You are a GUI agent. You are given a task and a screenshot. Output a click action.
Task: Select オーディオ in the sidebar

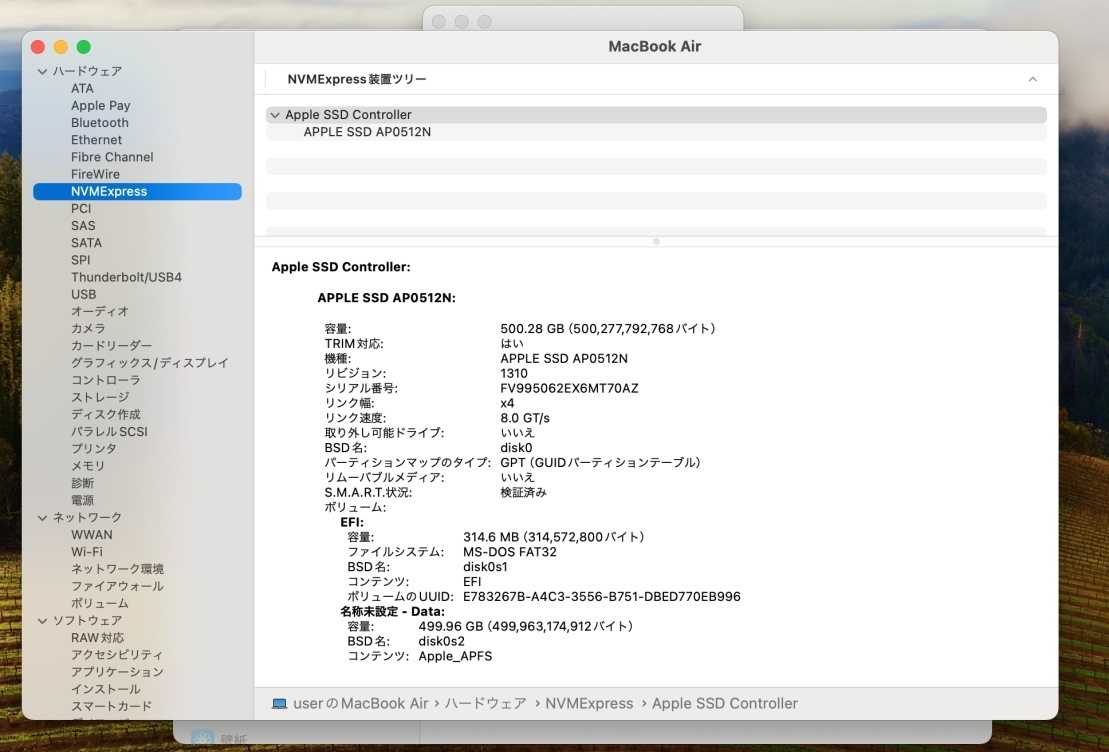click(x=100, y=311)
